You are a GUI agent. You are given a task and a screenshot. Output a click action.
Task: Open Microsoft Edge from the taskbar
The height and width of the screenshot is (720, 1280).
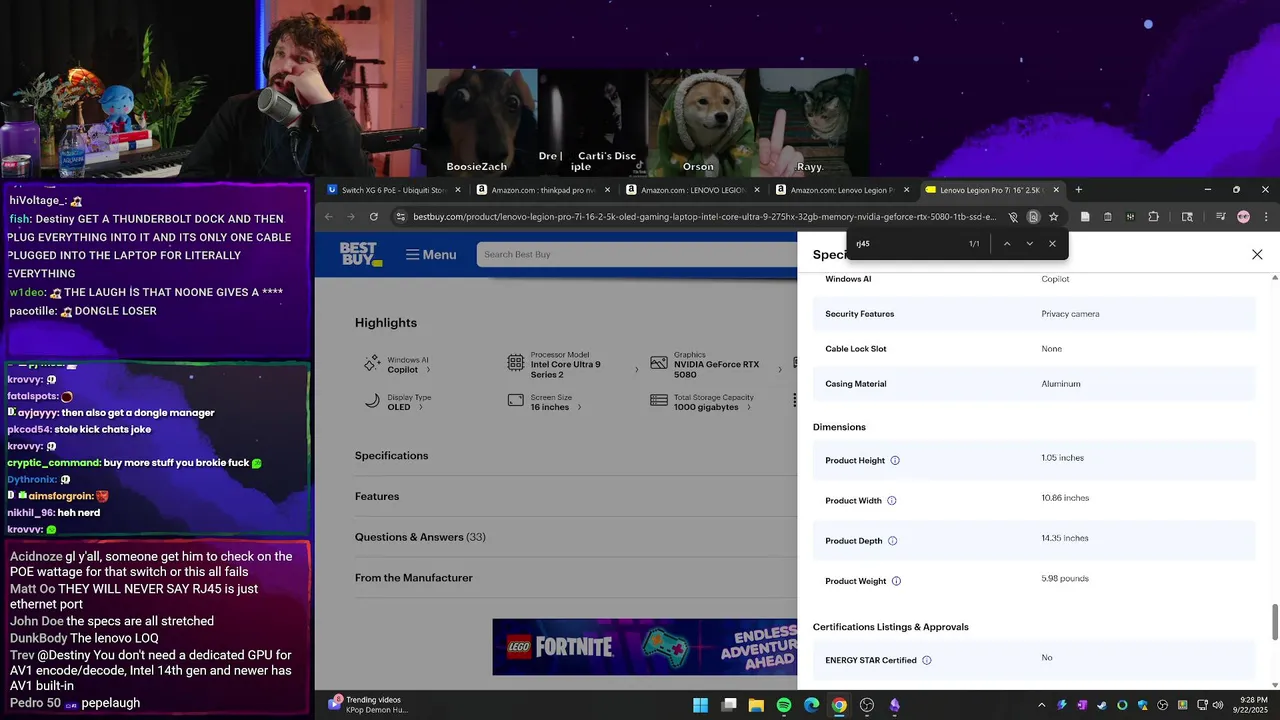tap(812, 705)
